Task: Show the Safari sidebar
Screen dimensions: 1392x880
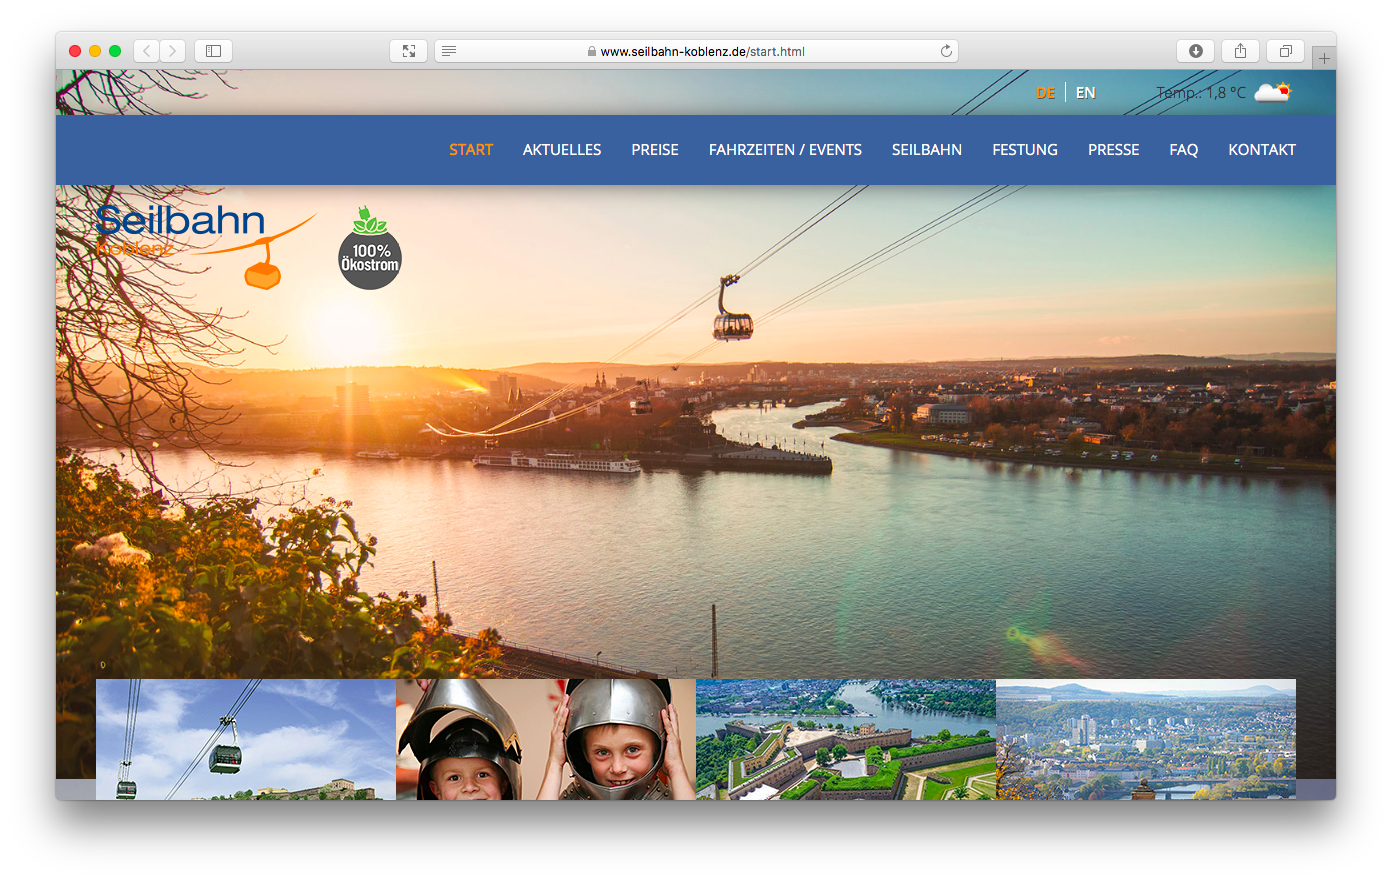Action: pyautogui.click(x=213, y=51)
